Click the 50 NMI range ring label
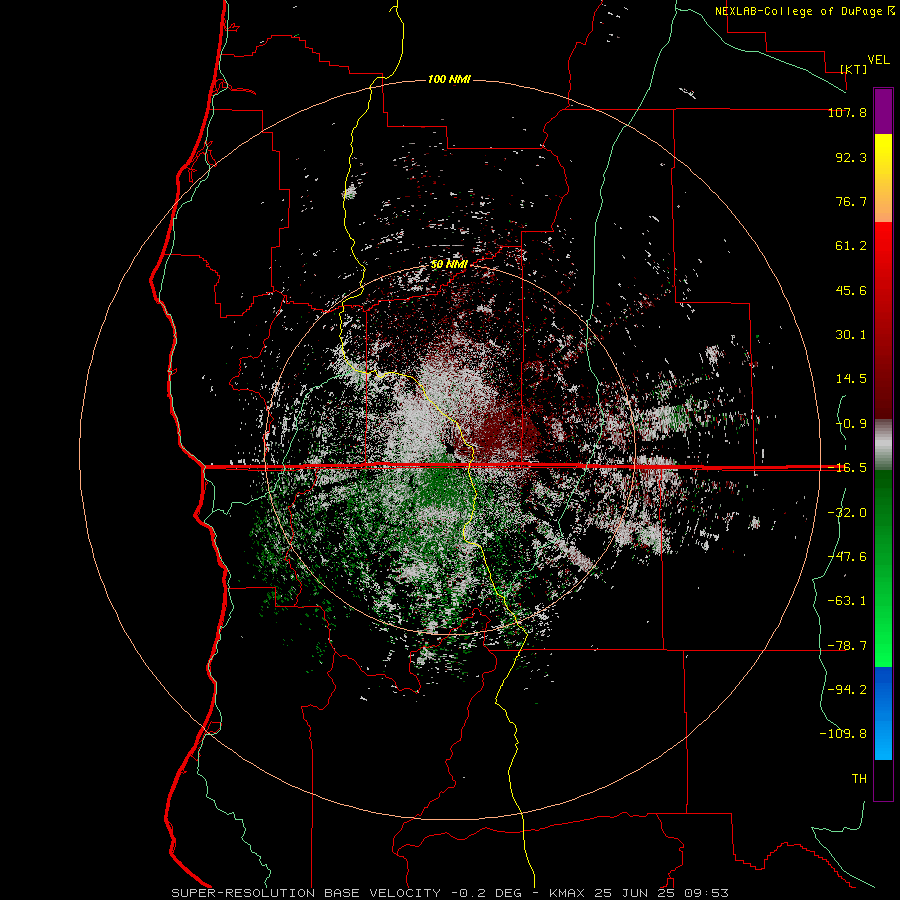This screenshot has width=900, height=900. [x=449, y=264]
